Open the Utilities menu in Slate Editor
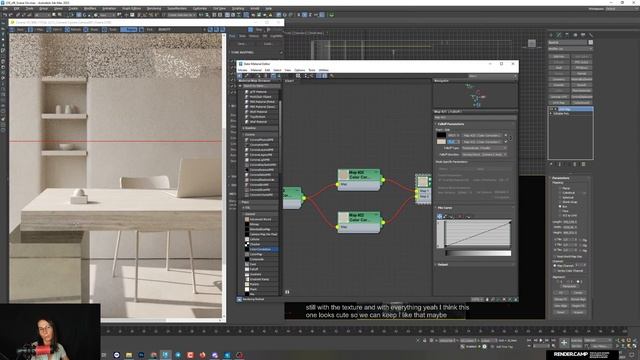 tap(323, 70)
